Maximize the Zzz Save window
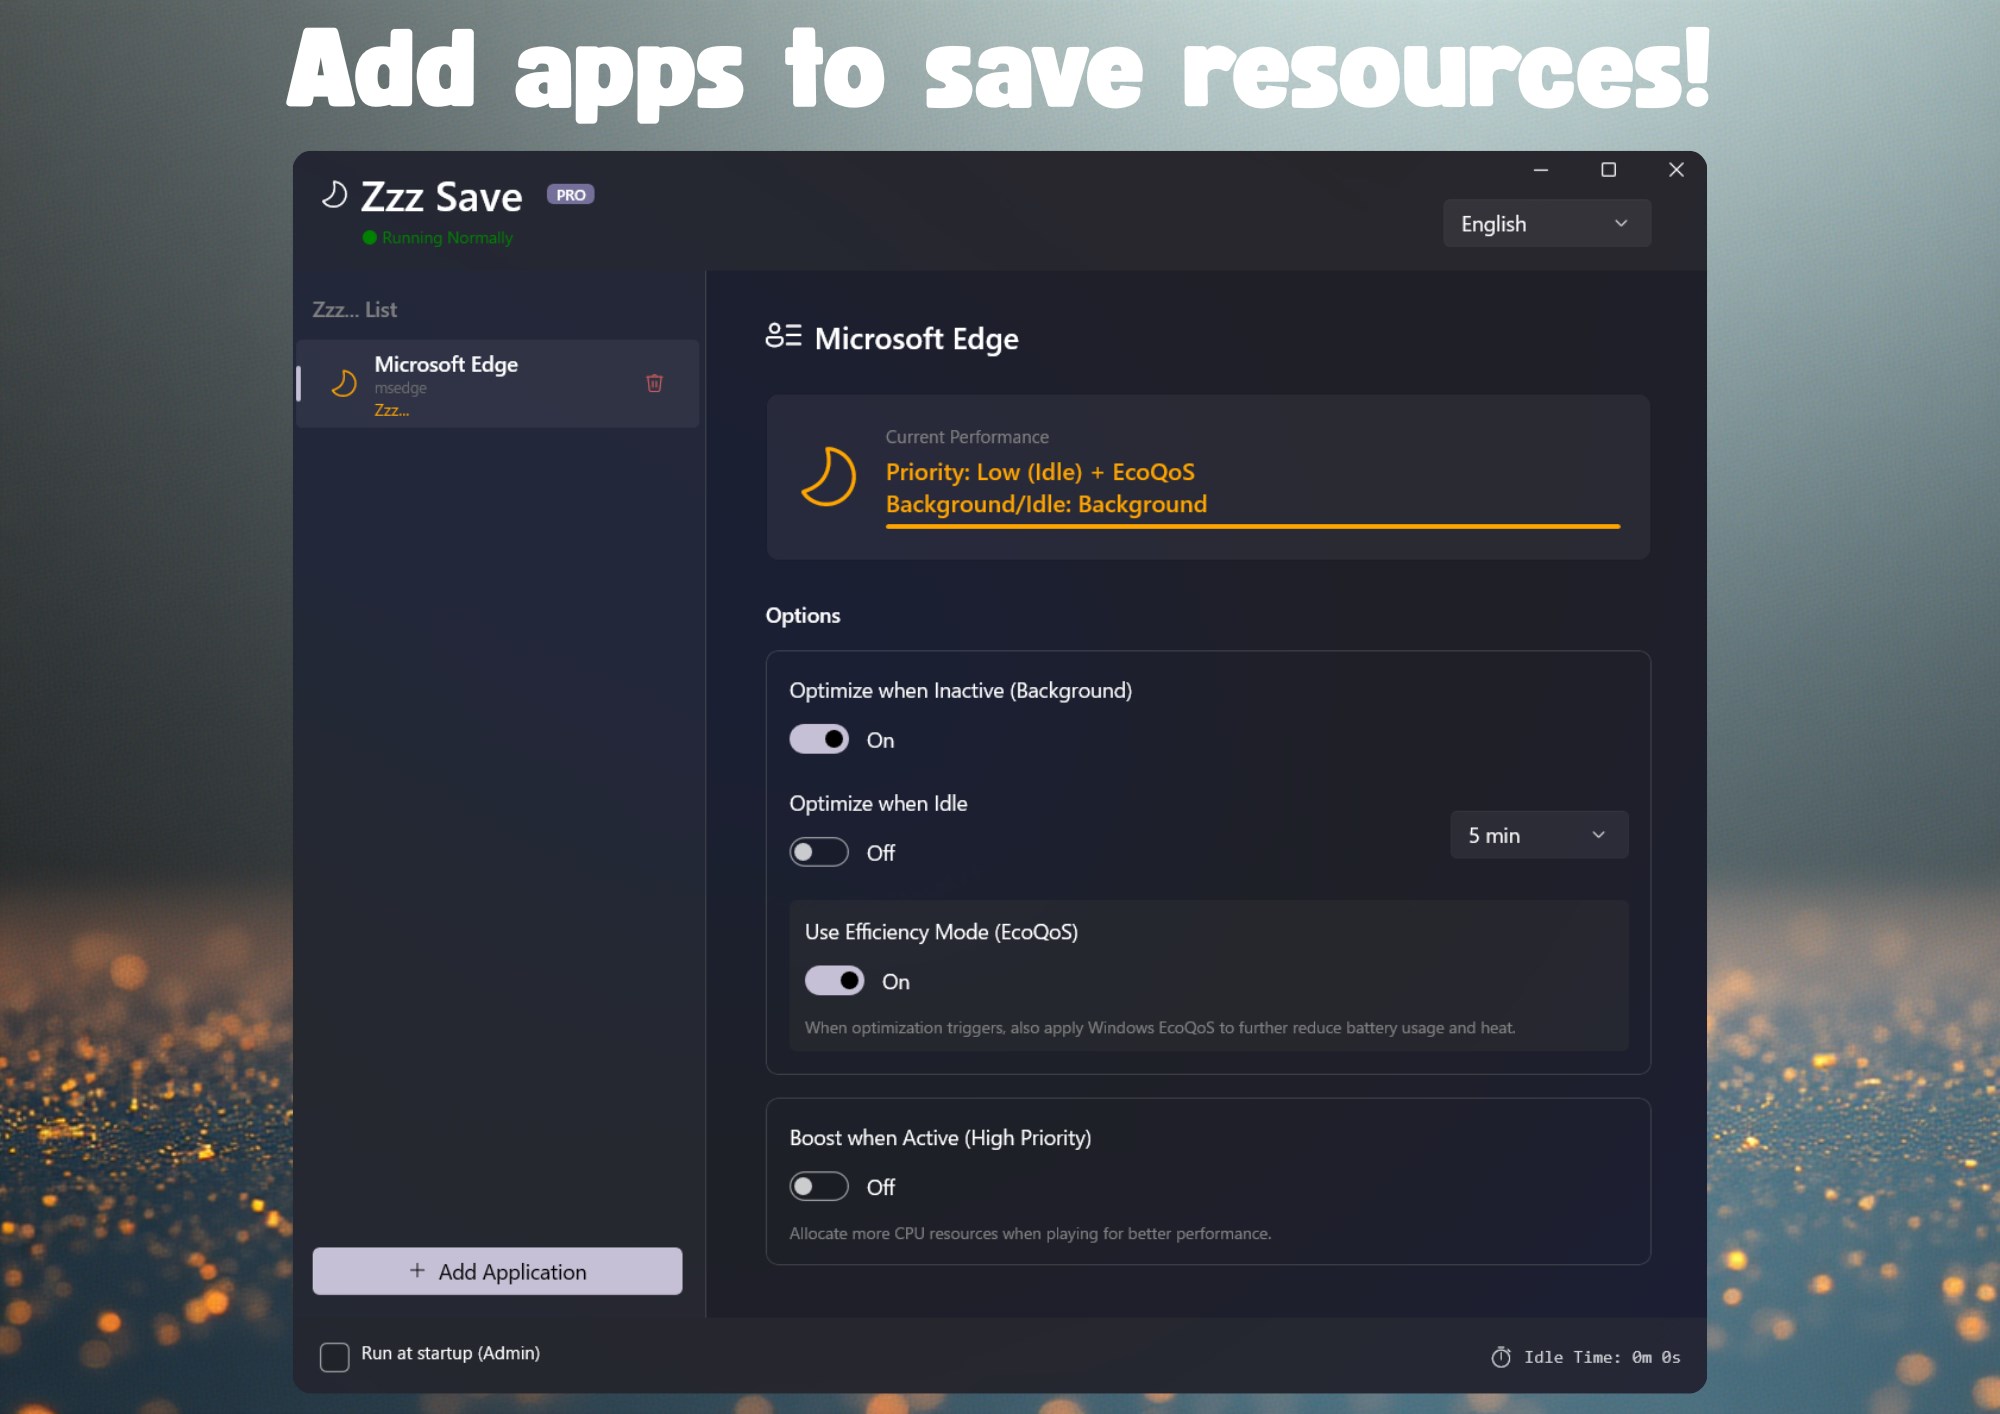The image size is (2000, 1414). click(x=1608, y=170)
